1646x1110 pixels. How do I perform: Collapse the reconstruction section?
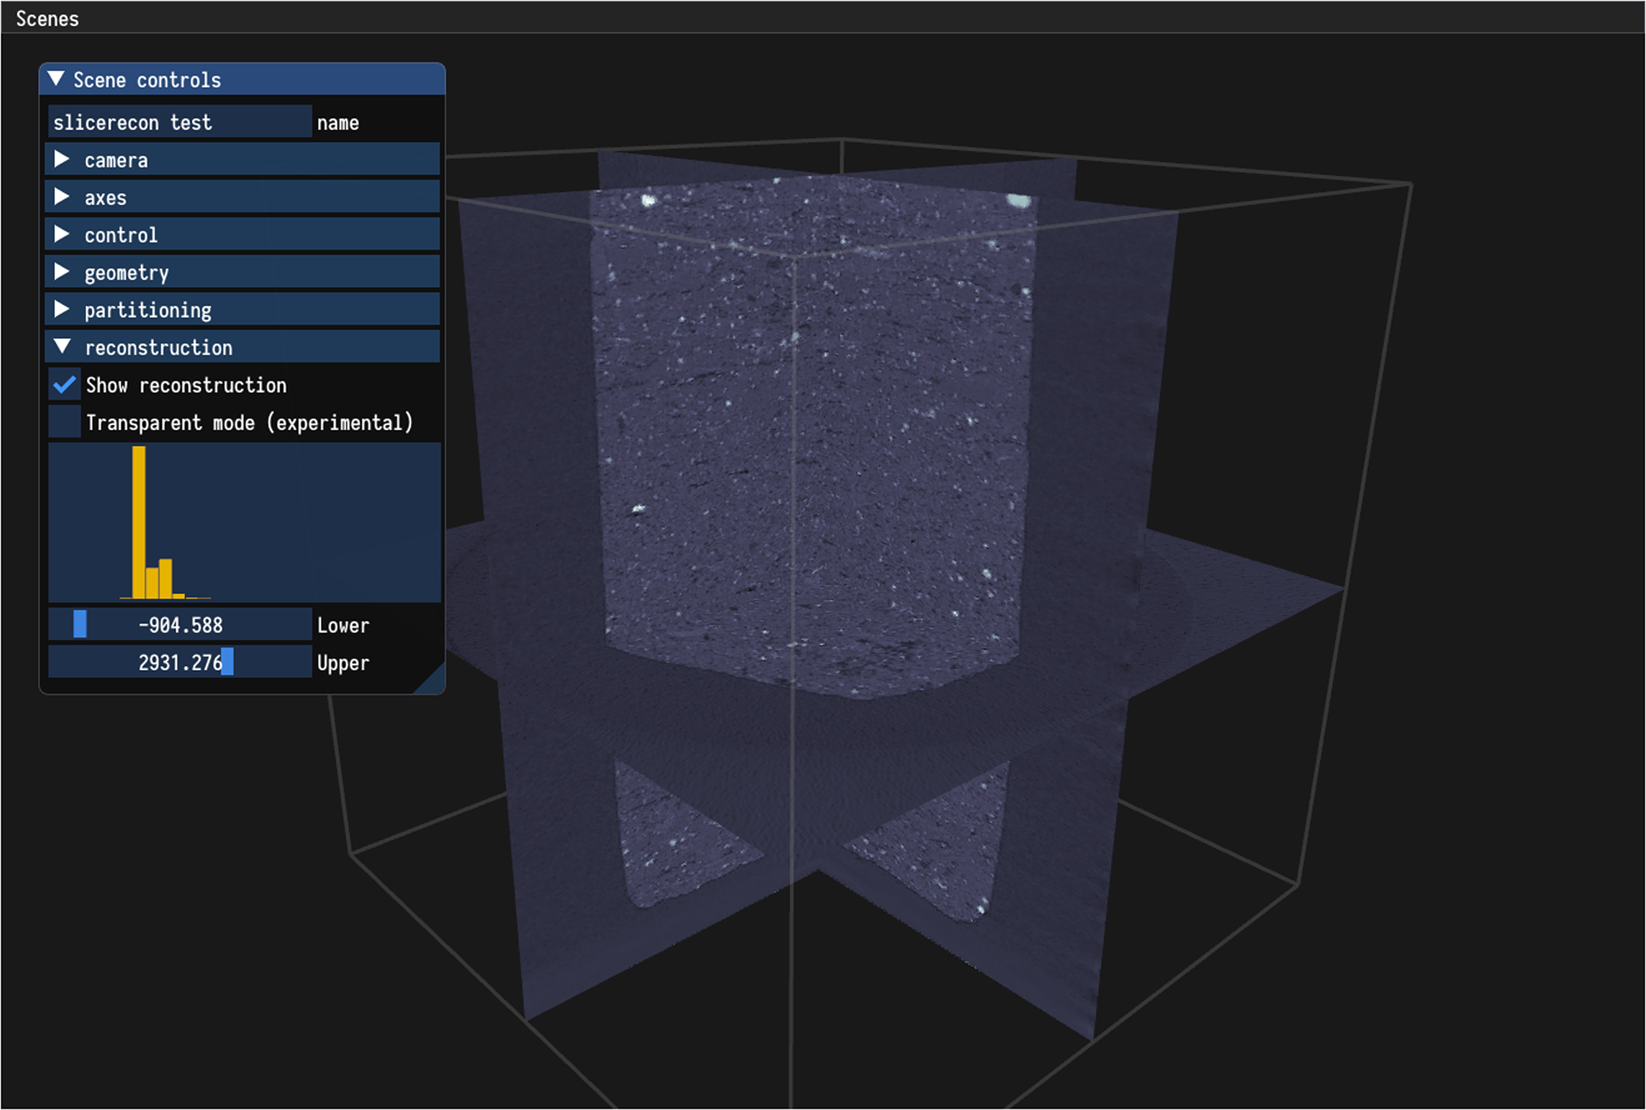click(62, 347)
